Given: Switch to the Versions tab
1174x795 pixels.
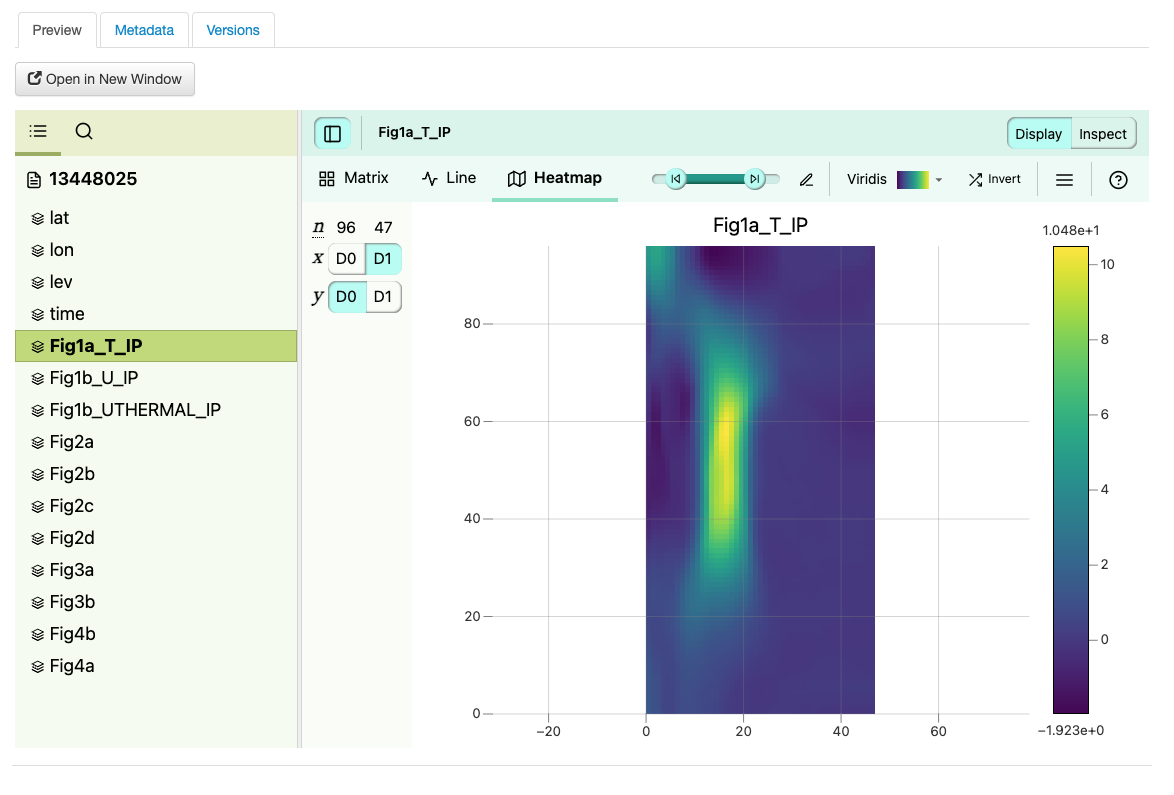Looking at the screenshot, I should click(233, 30).
